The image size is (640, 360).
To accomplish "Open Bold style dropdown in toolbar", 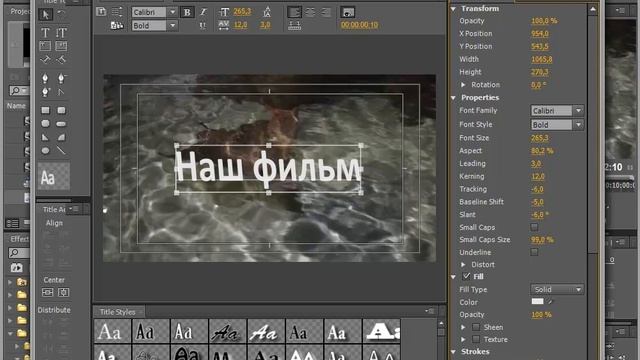I will pyautogui.click(x=173, y=26).
